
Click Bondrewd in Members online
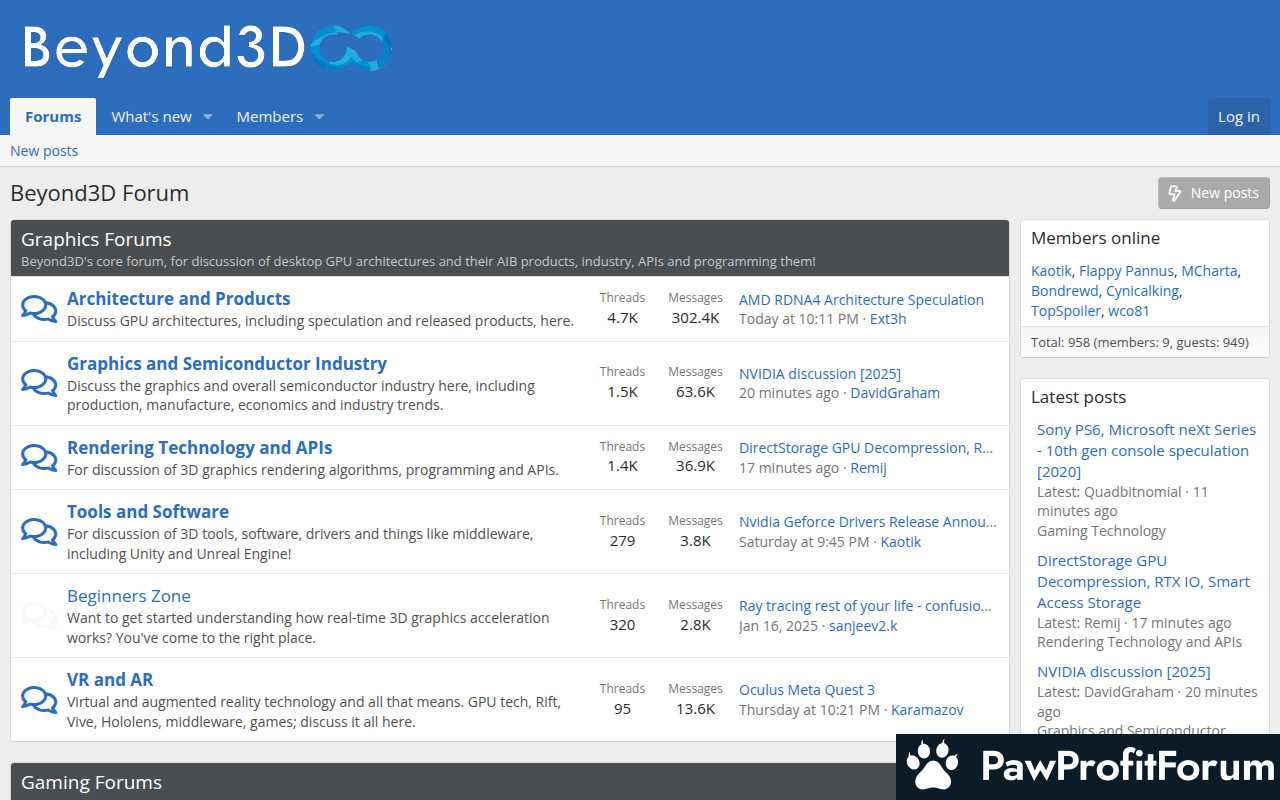pos(1065,291)
